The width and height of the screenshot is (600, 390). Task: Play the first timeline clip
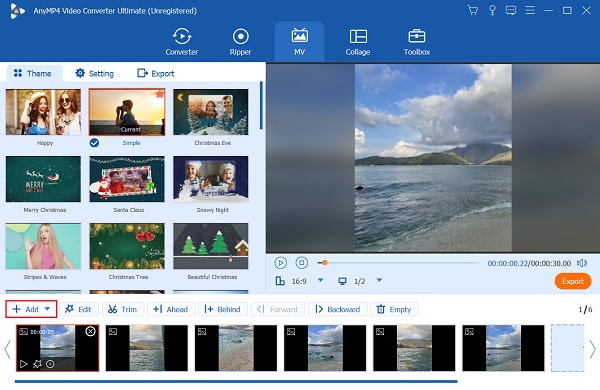[23, 364]
